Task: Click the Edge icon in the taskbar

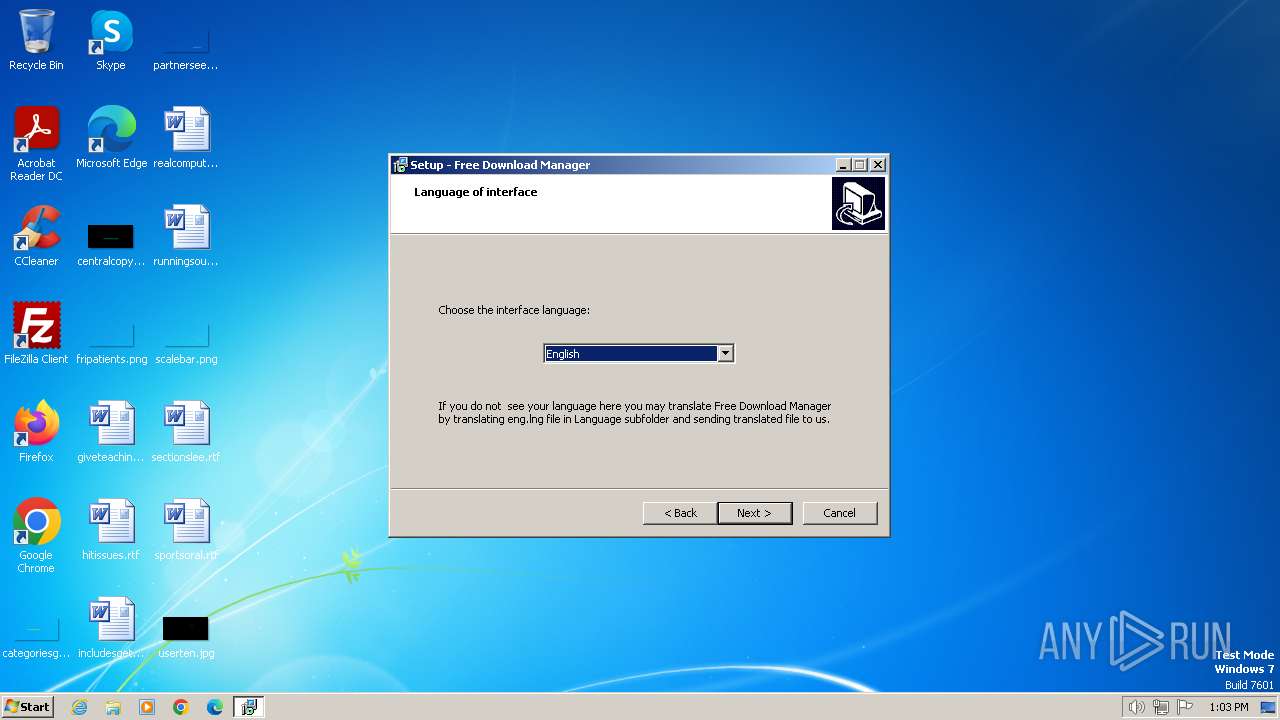Action: [x=215, y=707]
